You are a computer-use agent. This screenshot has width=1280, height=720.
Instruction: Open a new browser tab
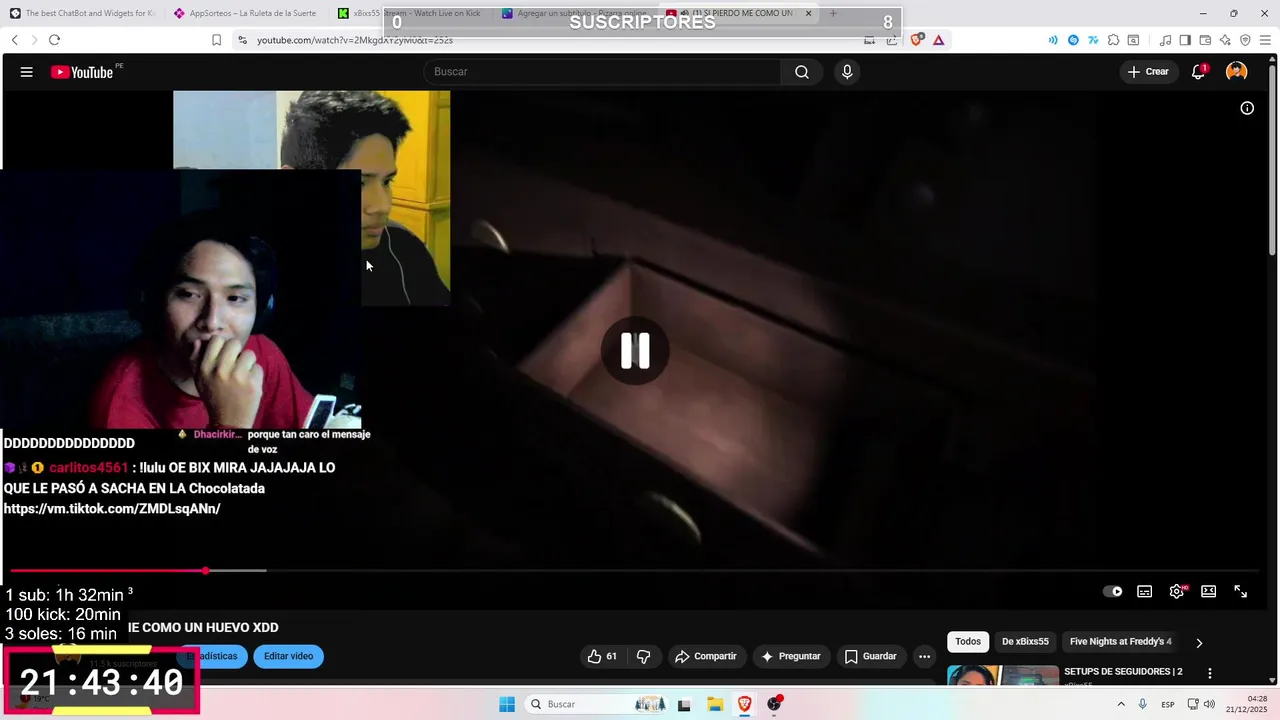(833, 13)
